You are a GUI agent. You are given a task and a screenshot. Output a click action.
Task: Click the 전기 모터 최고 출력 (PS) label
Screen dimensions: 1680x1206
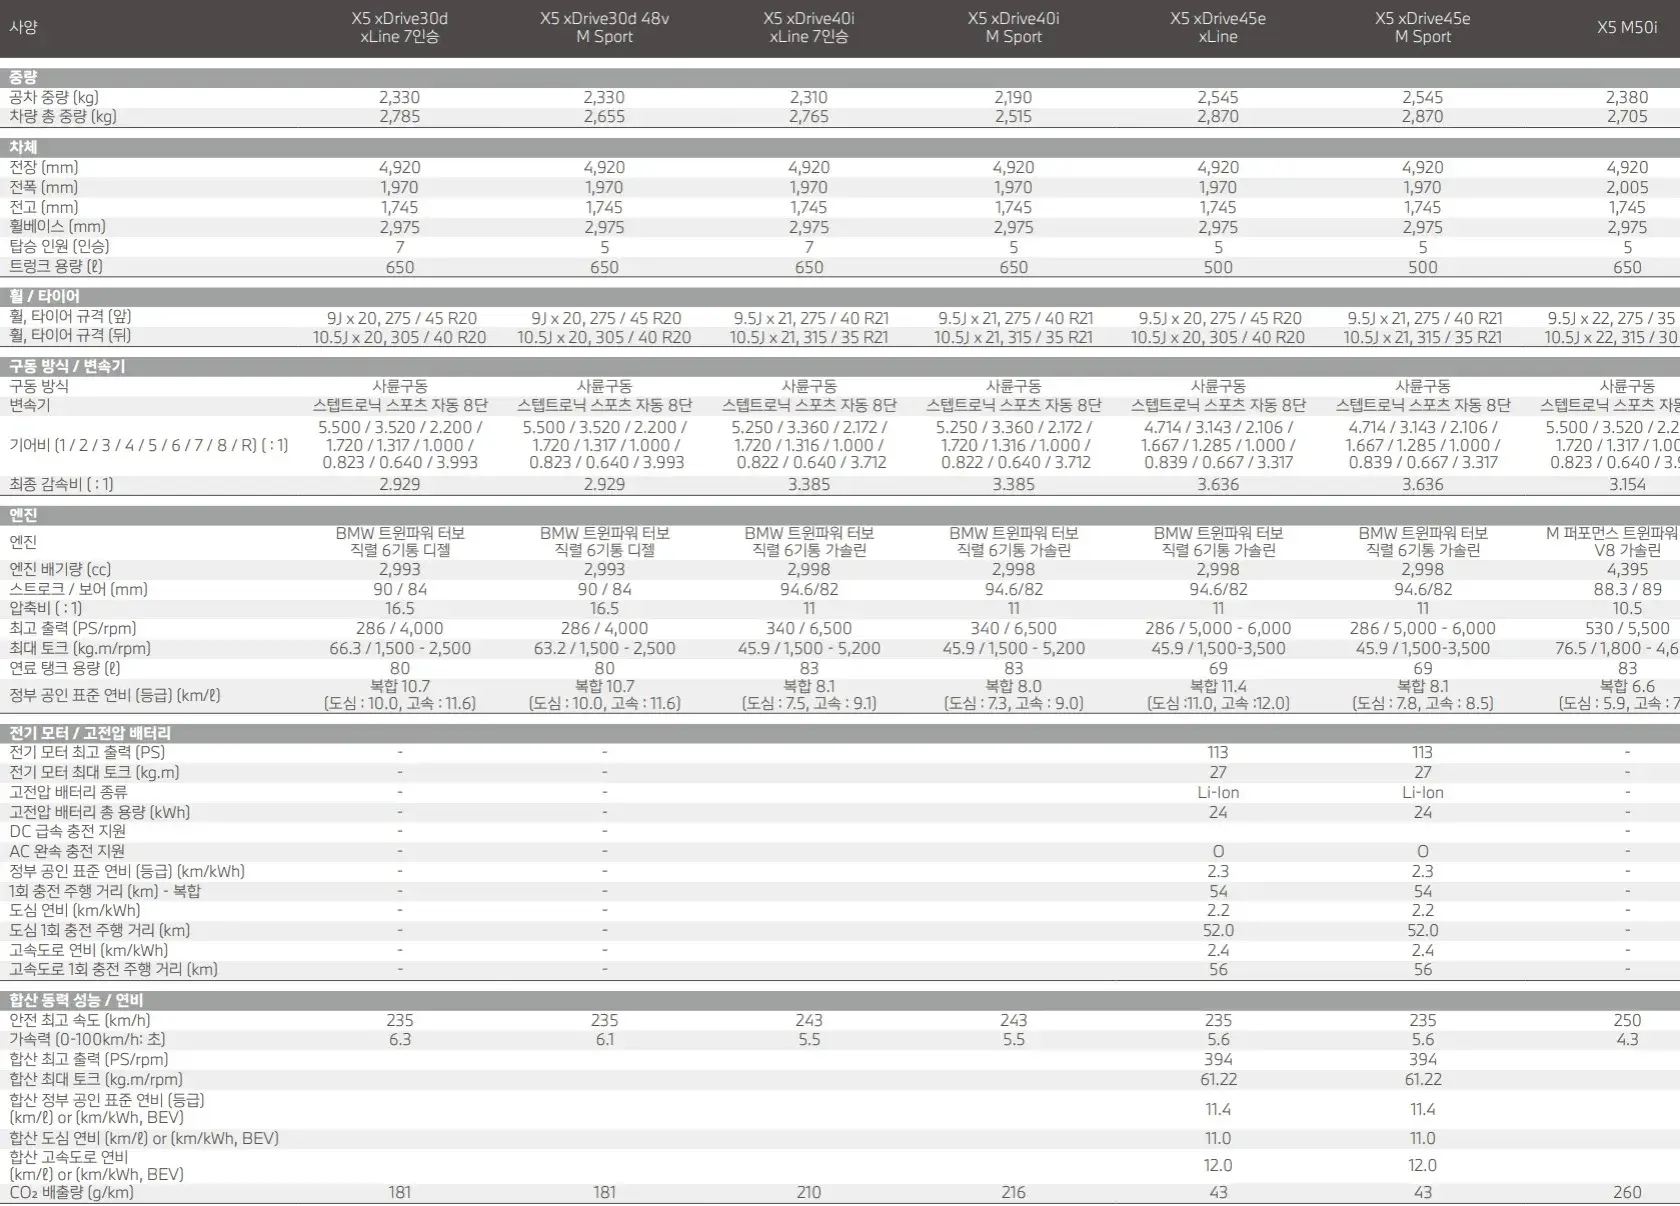pyautogui.click(x=87, y=752)
